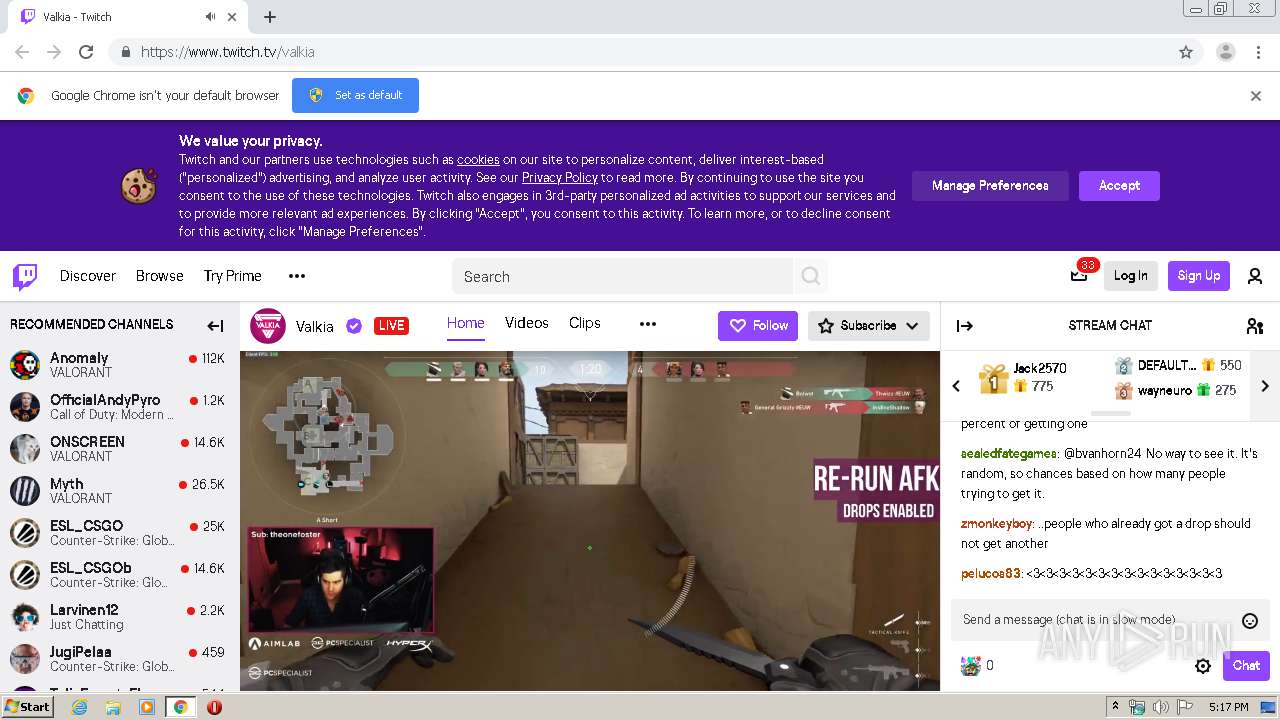Open the user account menu icon
This screenshot has height=720, width=1280.
[1255, 276]
